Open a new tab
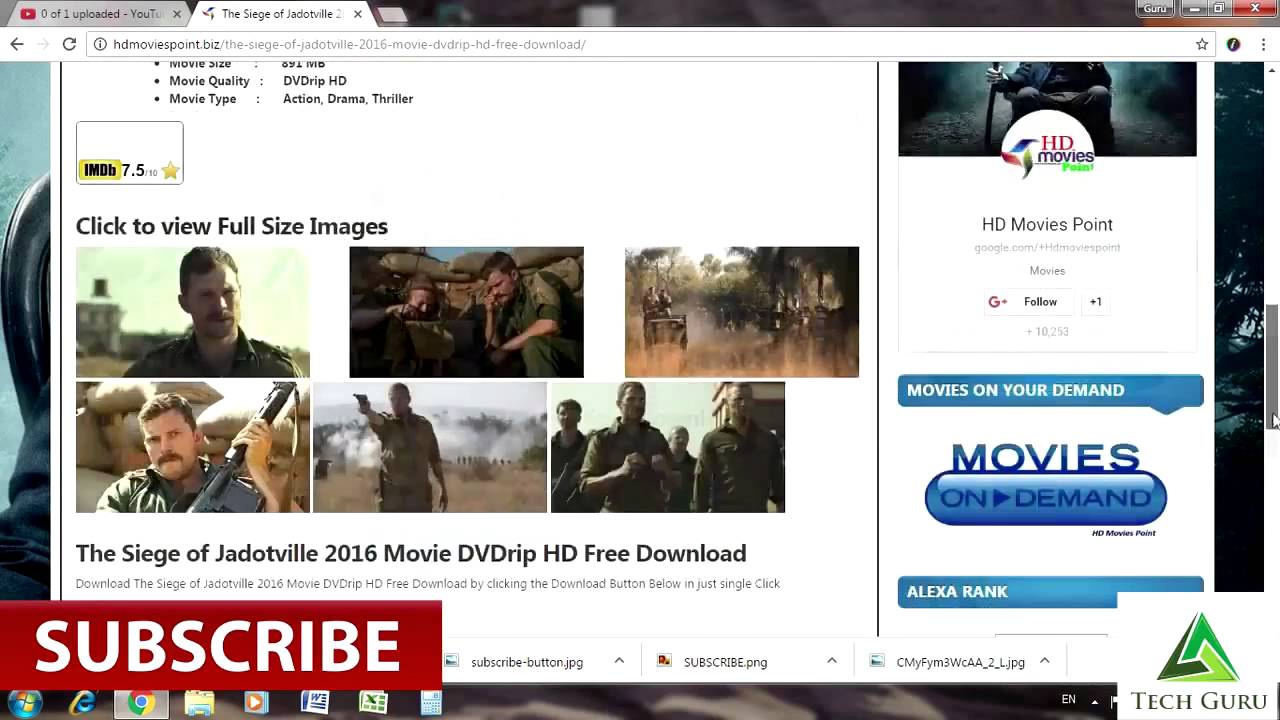Viewport: 1280px width, 720px height. tap(392, 15)
